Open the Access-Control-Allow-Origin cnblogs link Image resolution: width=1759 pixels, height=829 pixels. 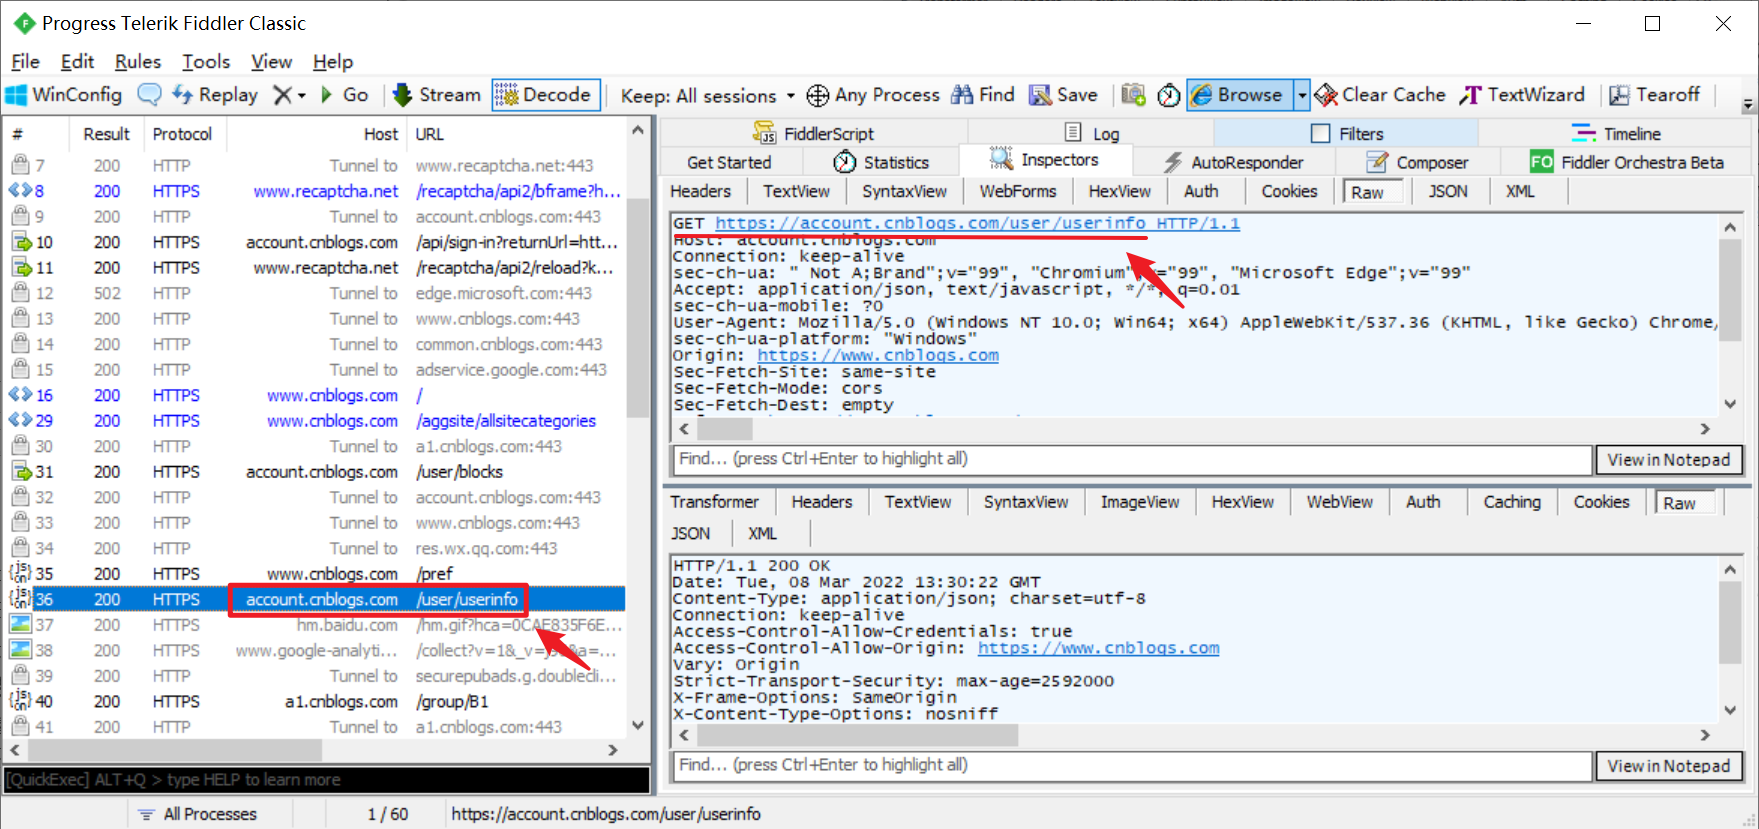pos(1099,648)
